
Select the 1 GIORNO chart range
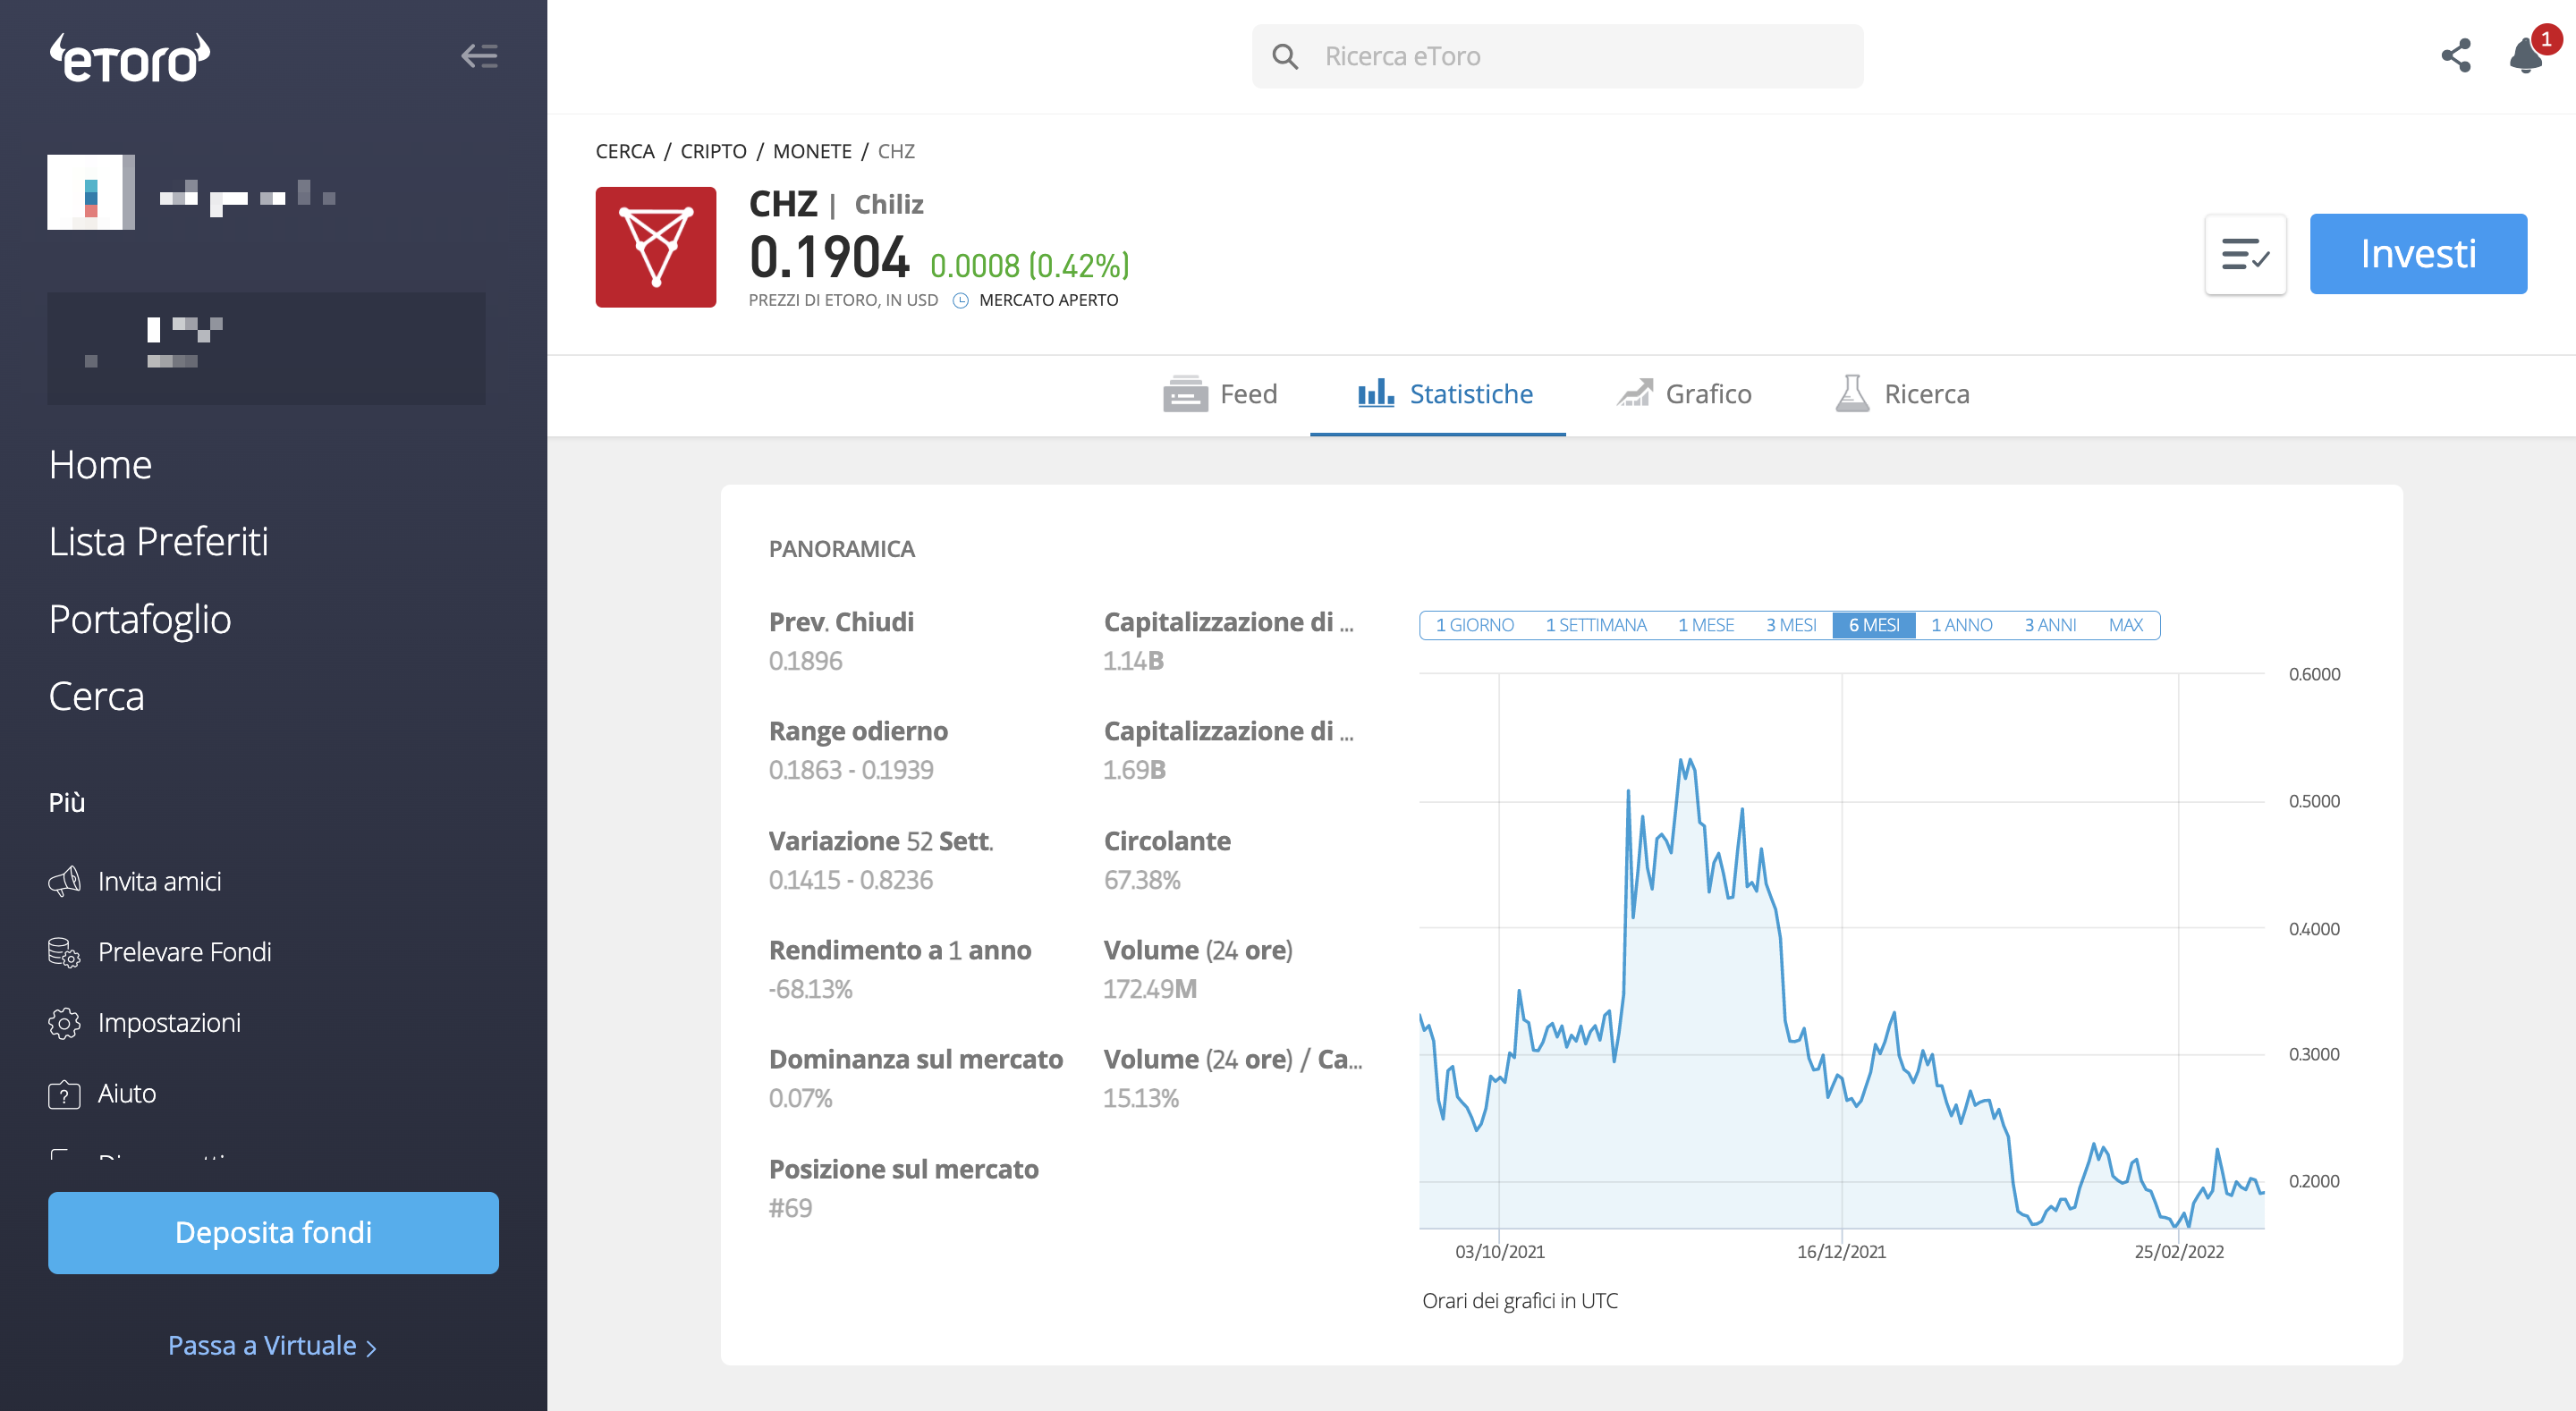pyautogui.click(x=1474, y=625)
